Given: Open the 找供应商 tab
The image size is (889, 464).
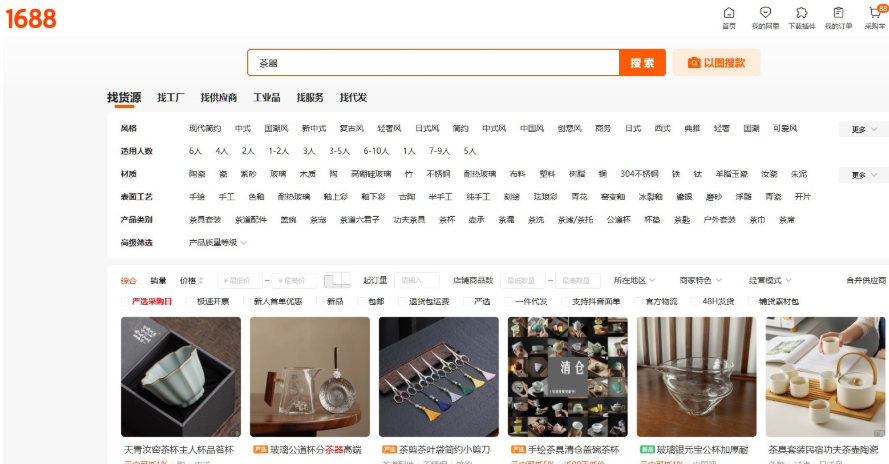Looking at the screenshot, I should tap(219, 98).
